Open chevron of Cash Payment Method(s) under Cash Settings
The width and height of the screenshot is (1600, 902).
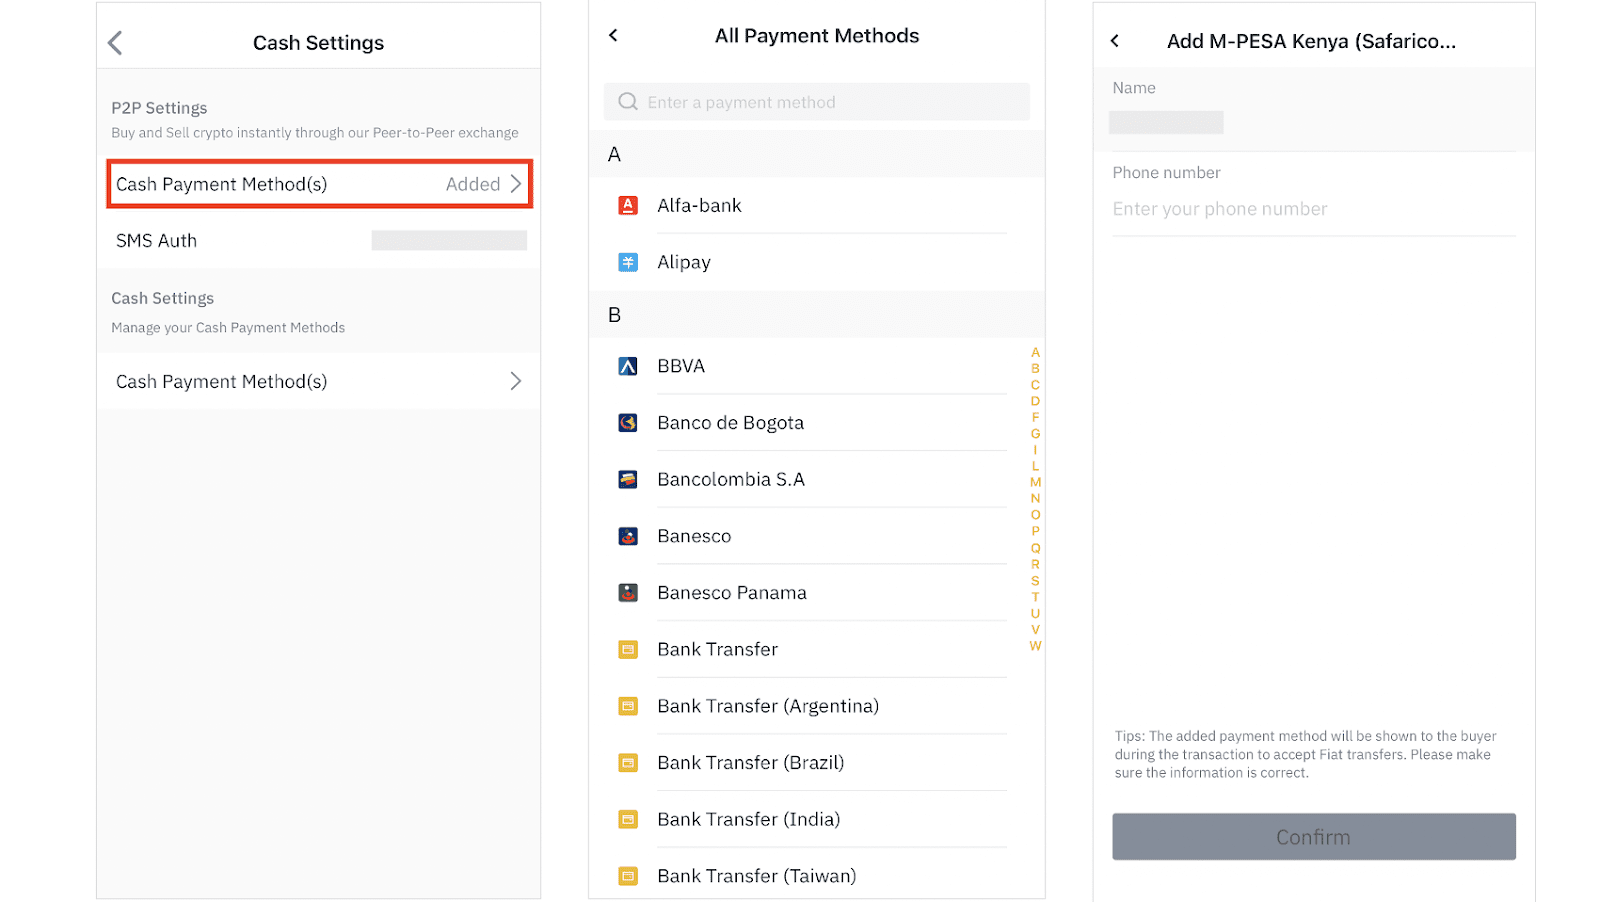(516, 381)
